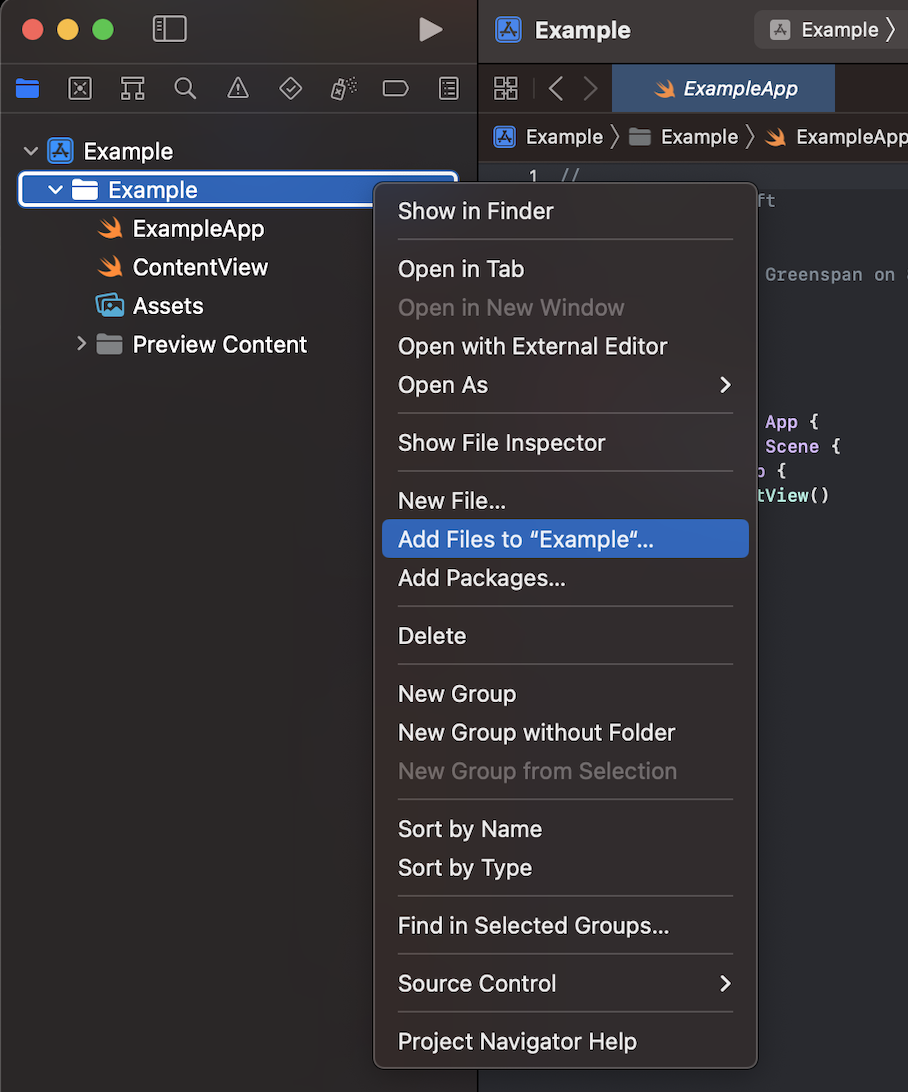Screen dimensions: 908x1092
Task: Click Example project title in toolbar
Action: click(x=582, y=30)
